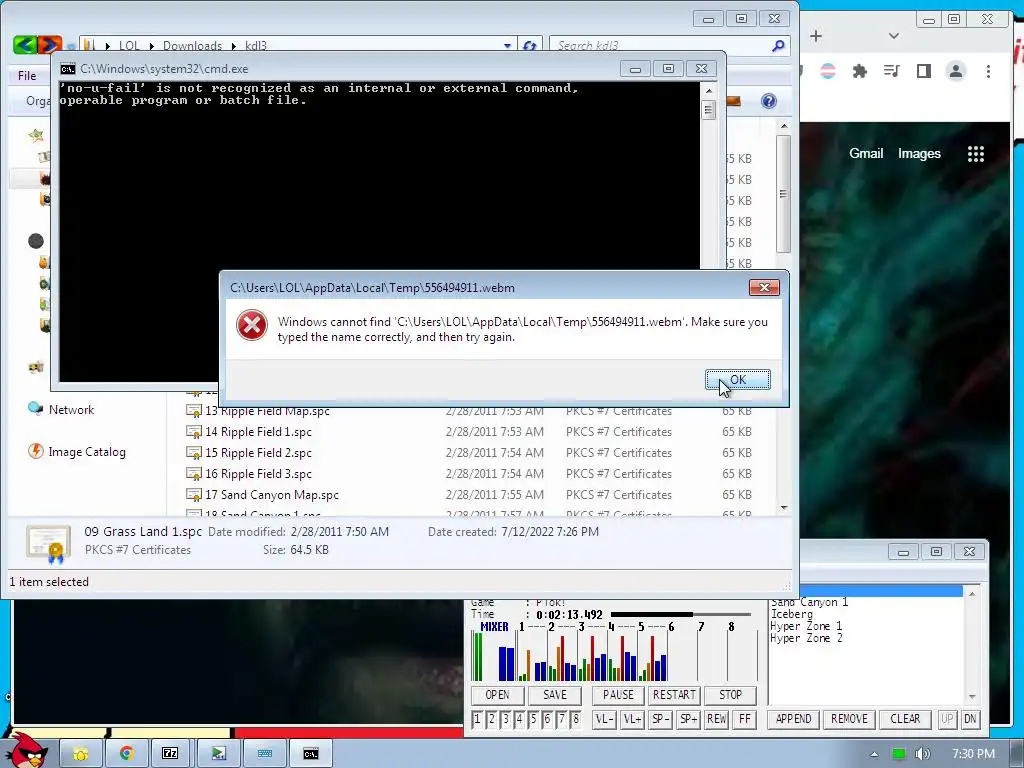The height and width of the screenshot is (768, 1024).
Task: Select Network in the navigation pane
Action: (x=71, y=409)
